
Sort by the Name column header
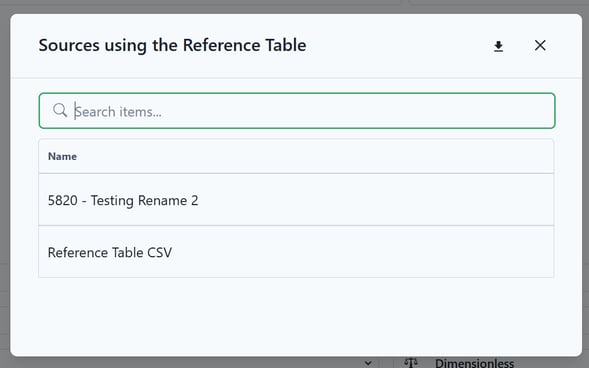point(62,156)
